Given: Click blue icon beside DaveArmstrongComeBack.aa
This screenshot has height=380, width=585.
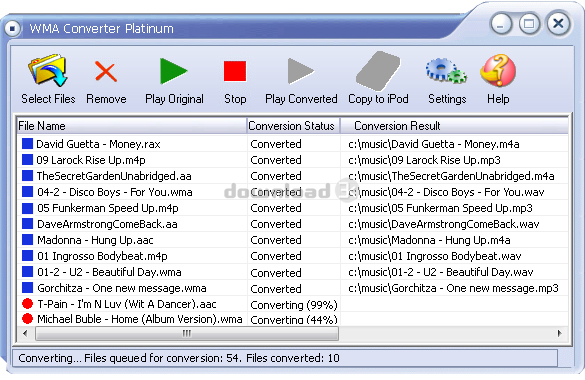Looking at the screenshot, I should 27,224.
